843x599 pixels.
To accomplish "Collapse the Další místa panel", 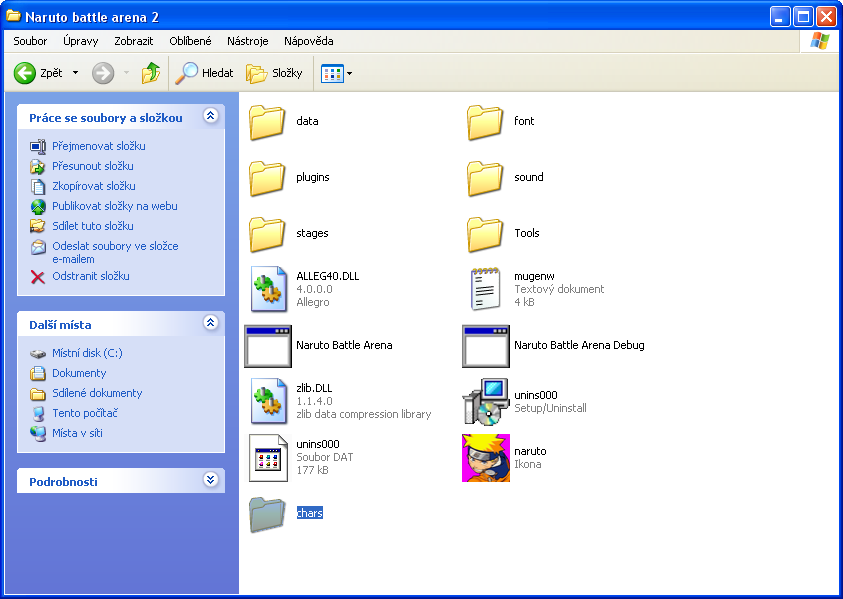I will [x=211, y=322].
